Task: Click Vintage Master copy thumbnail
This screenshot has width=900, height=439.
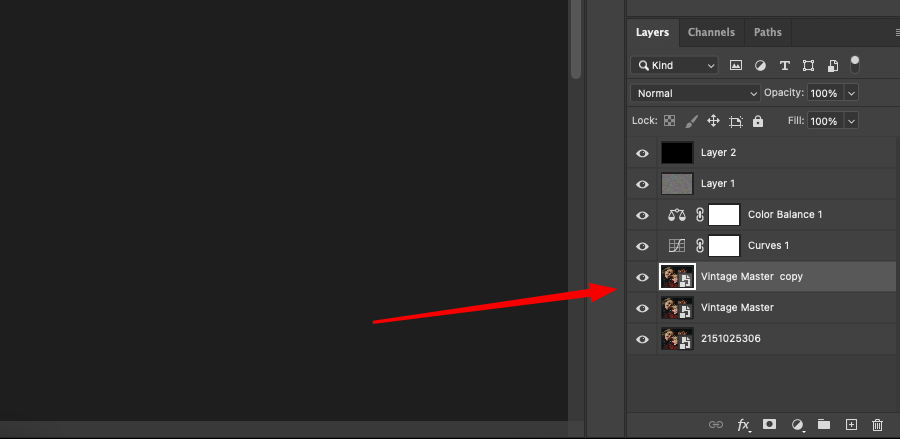Action: [677, 277]
